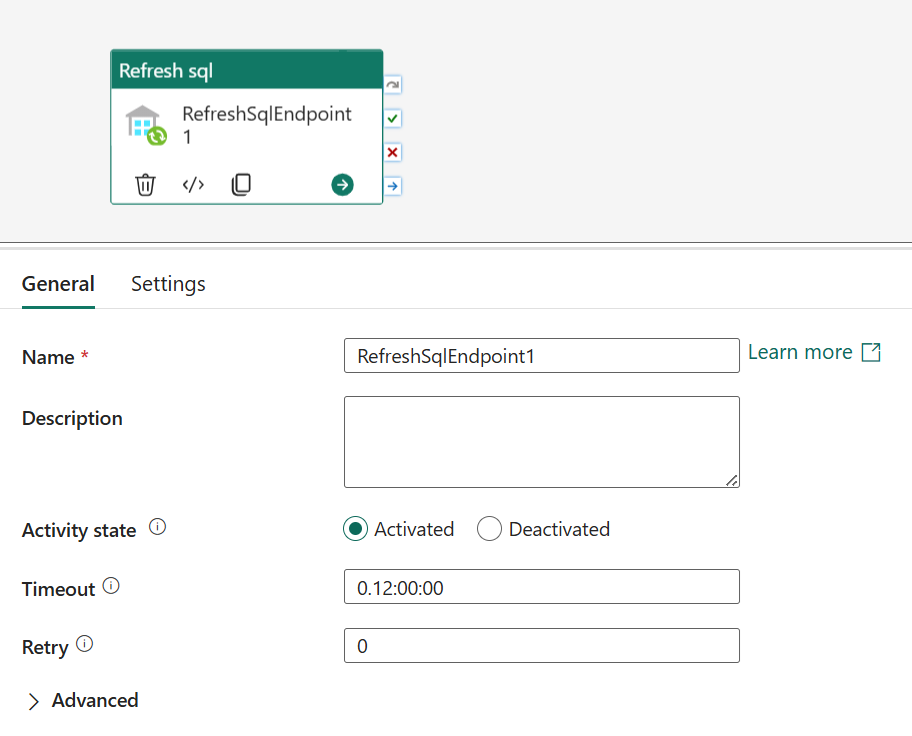Select the On skip gray arrow connector

[x=393, y=85]
